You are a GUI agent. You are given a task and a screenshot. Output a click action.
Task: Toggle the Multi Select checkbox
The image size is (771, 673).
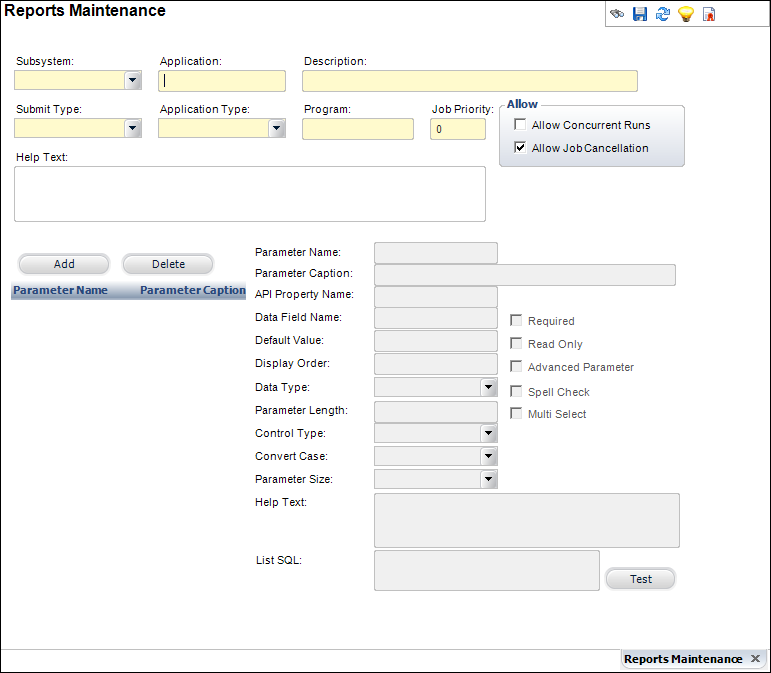click(516, 413)
